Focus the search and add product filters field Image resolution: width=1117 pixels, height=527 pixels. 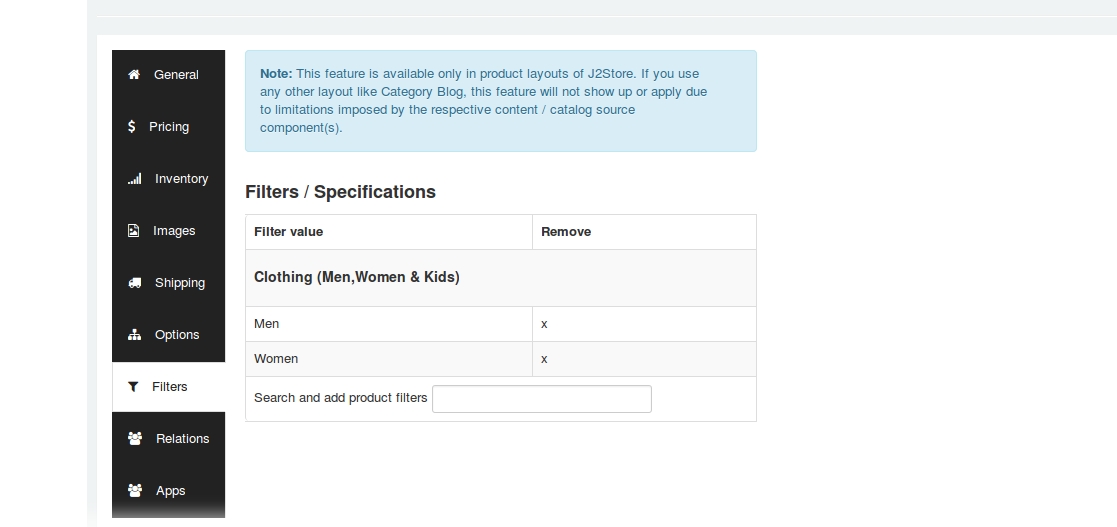541,399
